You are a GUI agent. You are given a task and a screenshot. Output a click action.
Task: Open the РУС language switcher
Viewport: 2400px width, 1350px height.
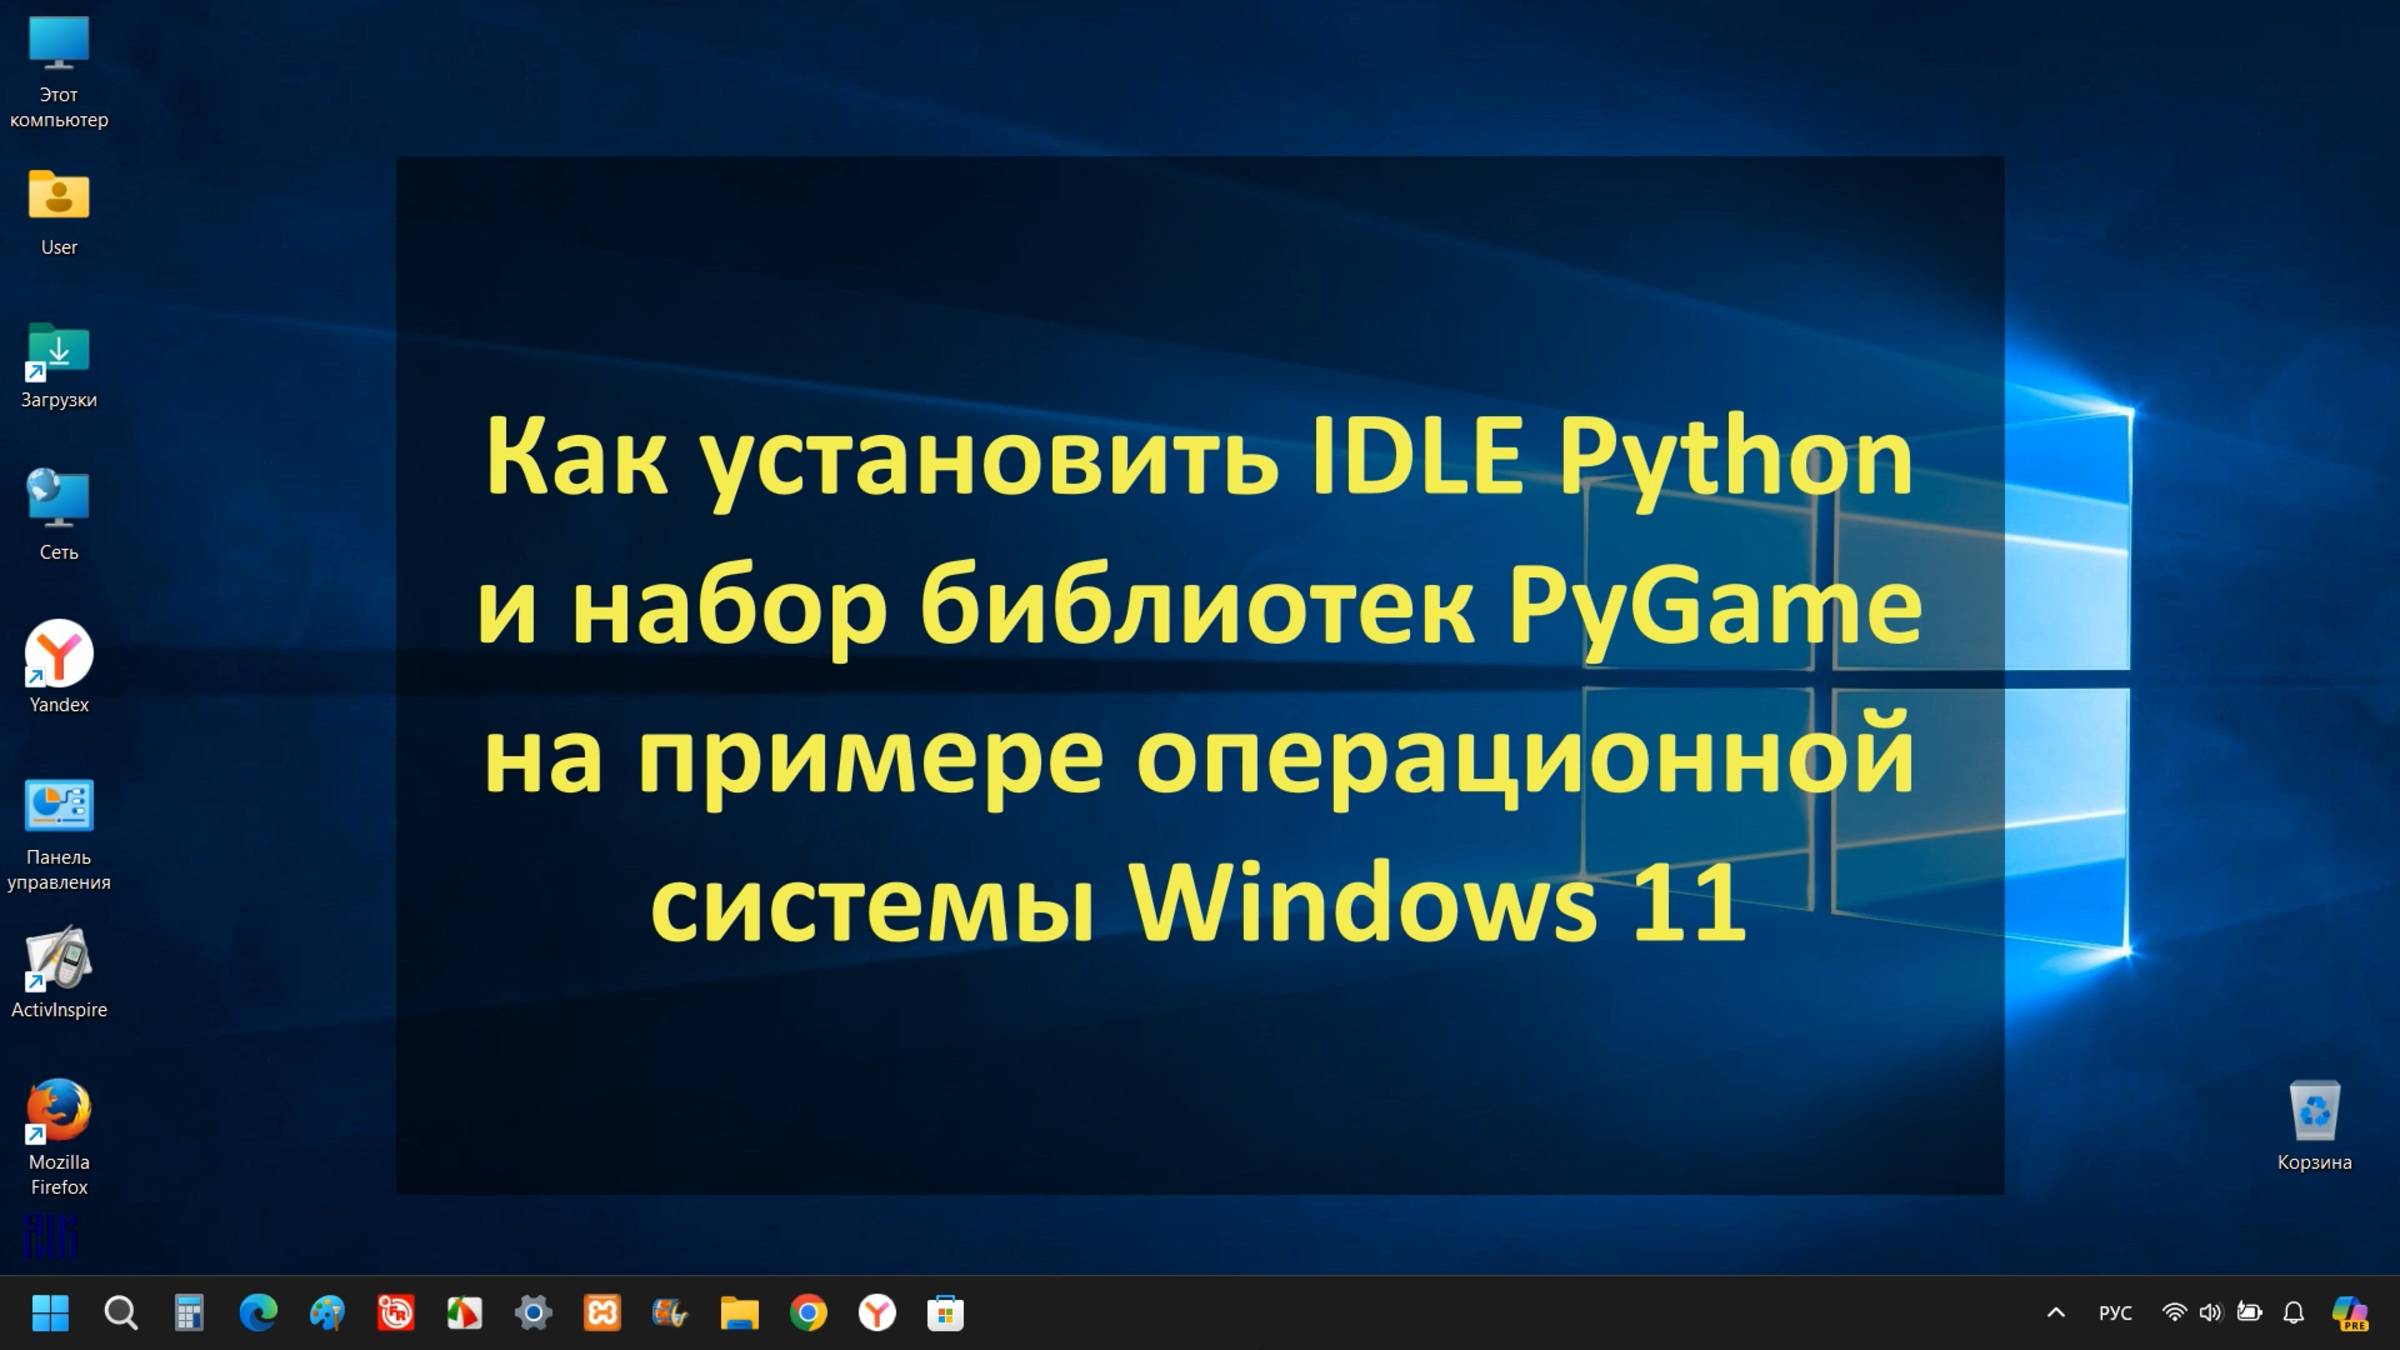pyautogui.click(x=2114, y=1313)
